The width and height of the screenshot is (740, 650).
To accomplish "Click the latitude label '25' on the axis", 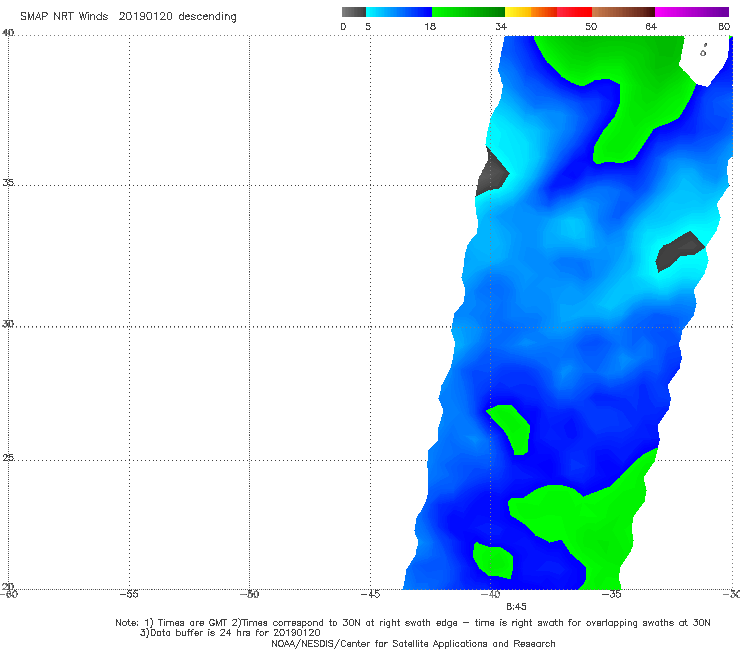I will 8,458.
